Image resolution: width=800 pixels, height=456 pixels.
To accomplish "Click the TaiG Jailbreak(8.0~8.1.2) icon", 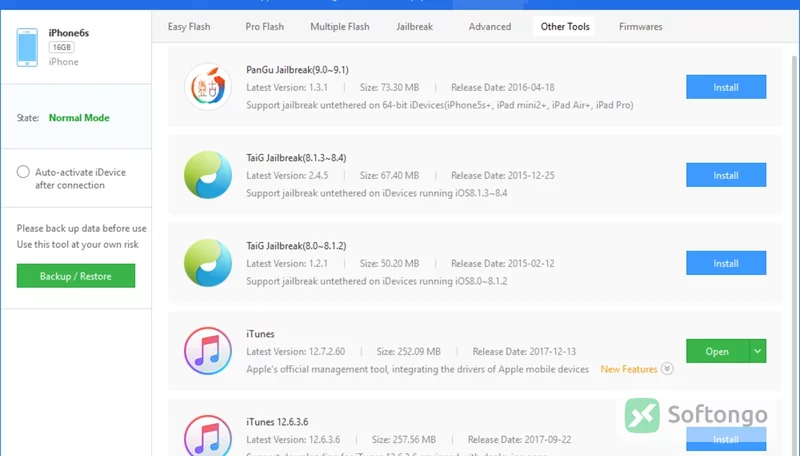I will coord(208,263).
